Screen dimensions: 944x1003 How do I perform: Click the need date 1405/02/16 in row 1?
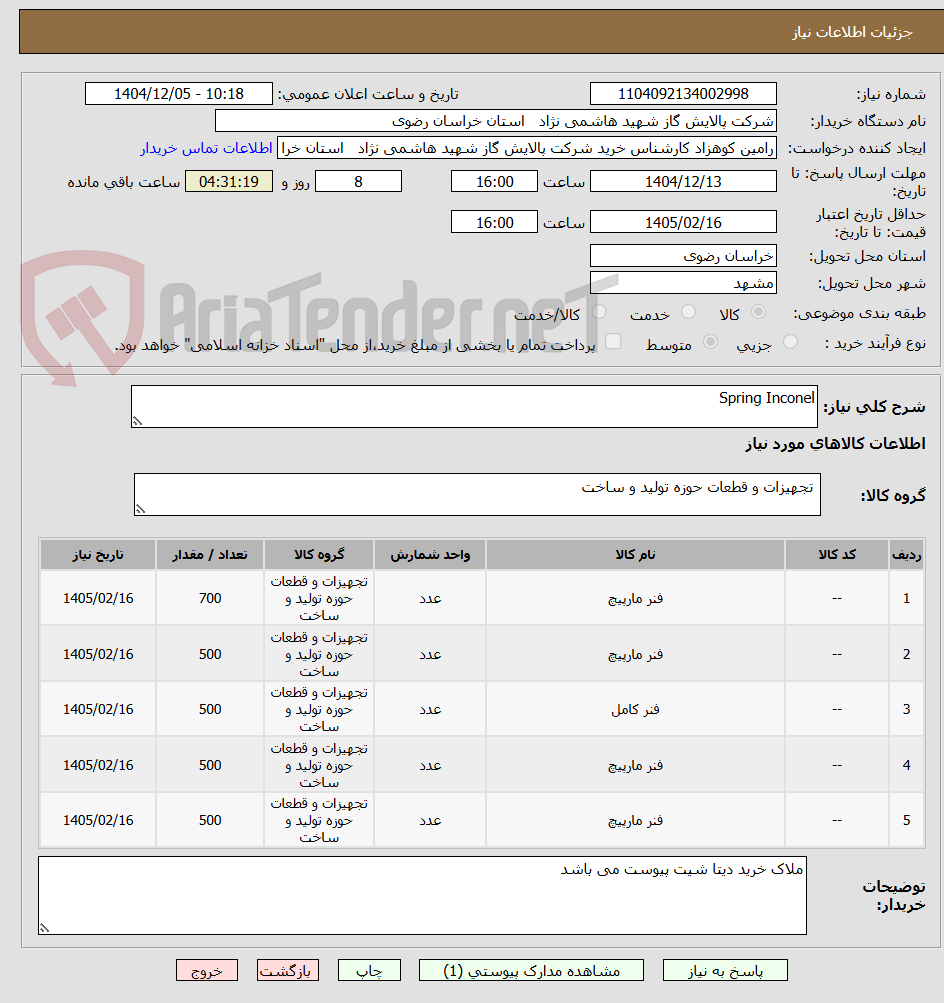coord(98,599)
